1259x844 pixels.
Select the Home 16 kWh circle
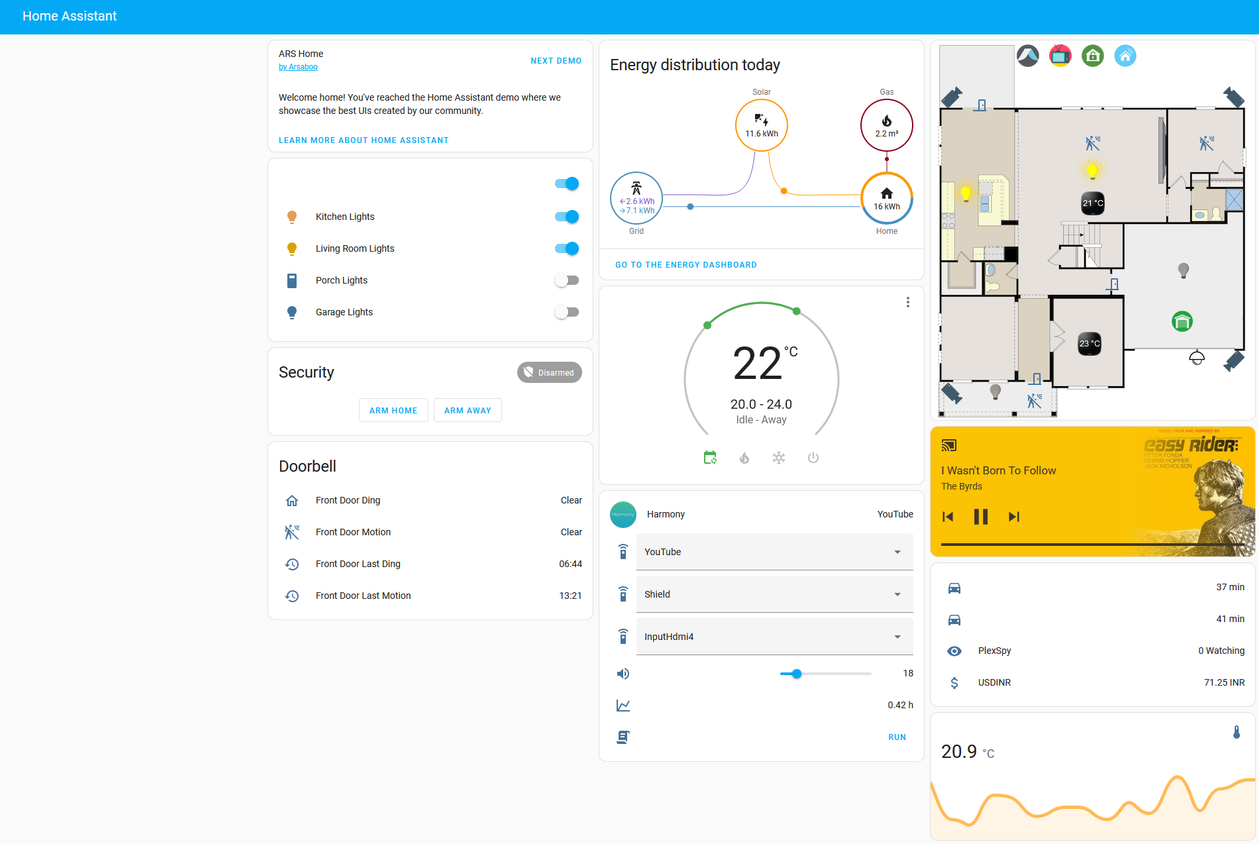[887, 198]
